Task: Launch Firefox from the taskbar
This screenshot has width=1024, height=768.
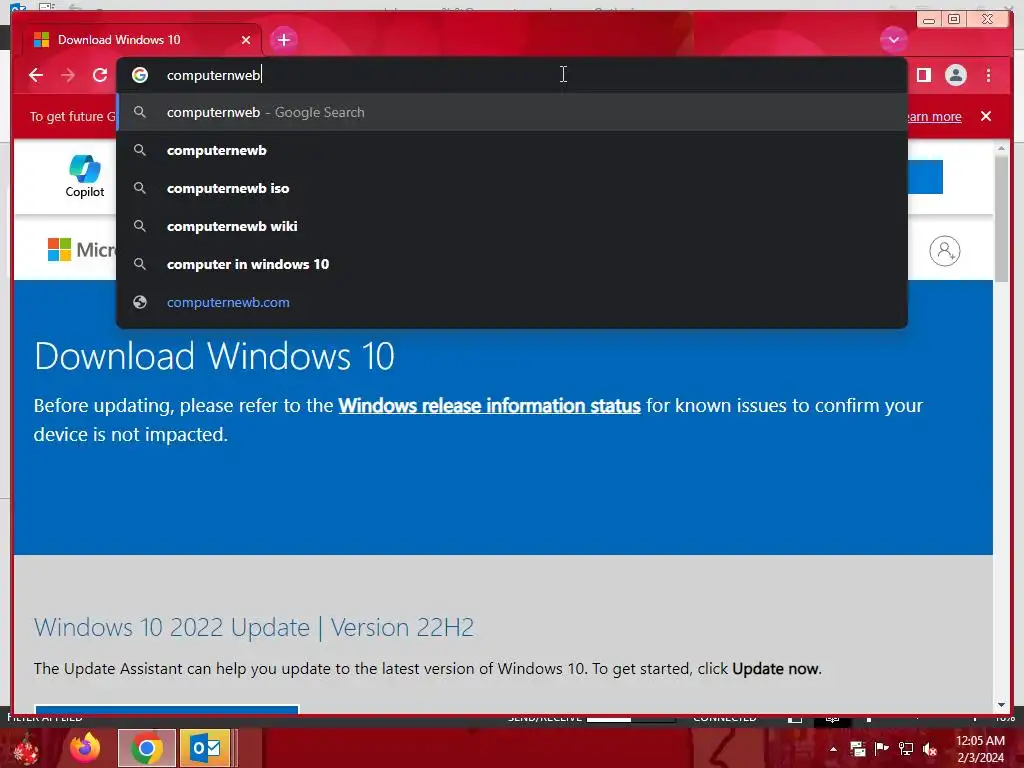Action: 85,748
